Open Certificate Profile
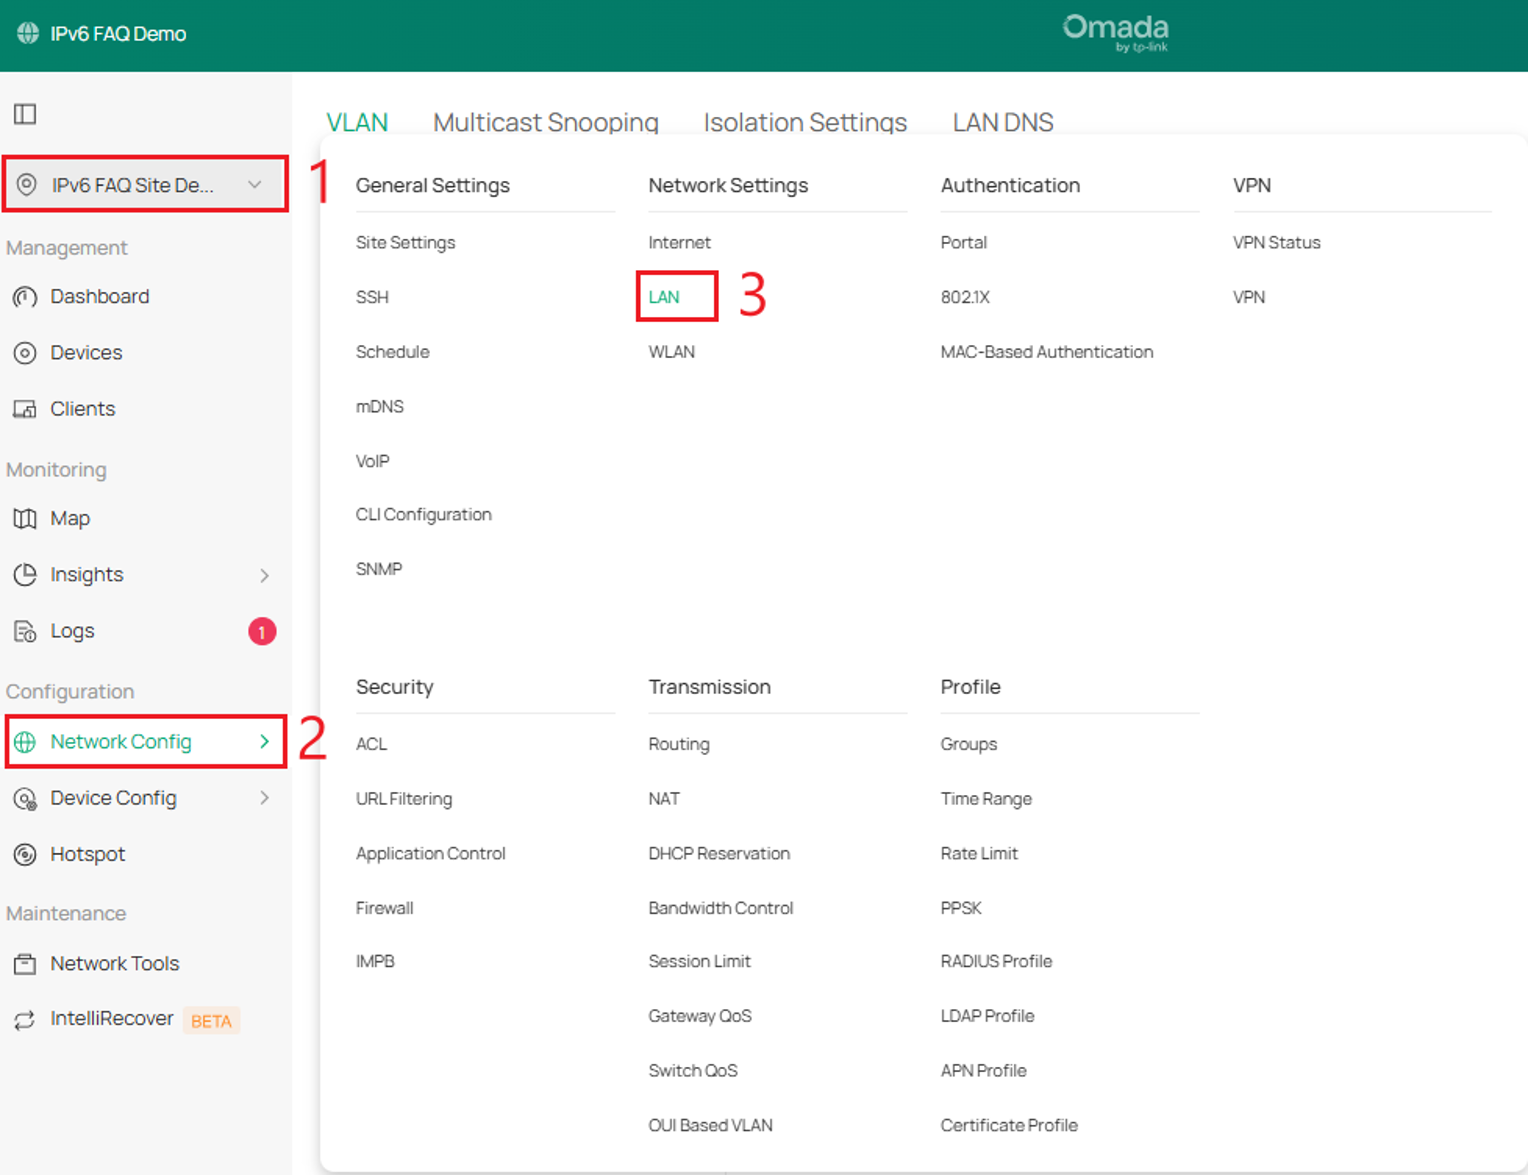This screenshot has height=1175, width=1528. [1009, 1126]
